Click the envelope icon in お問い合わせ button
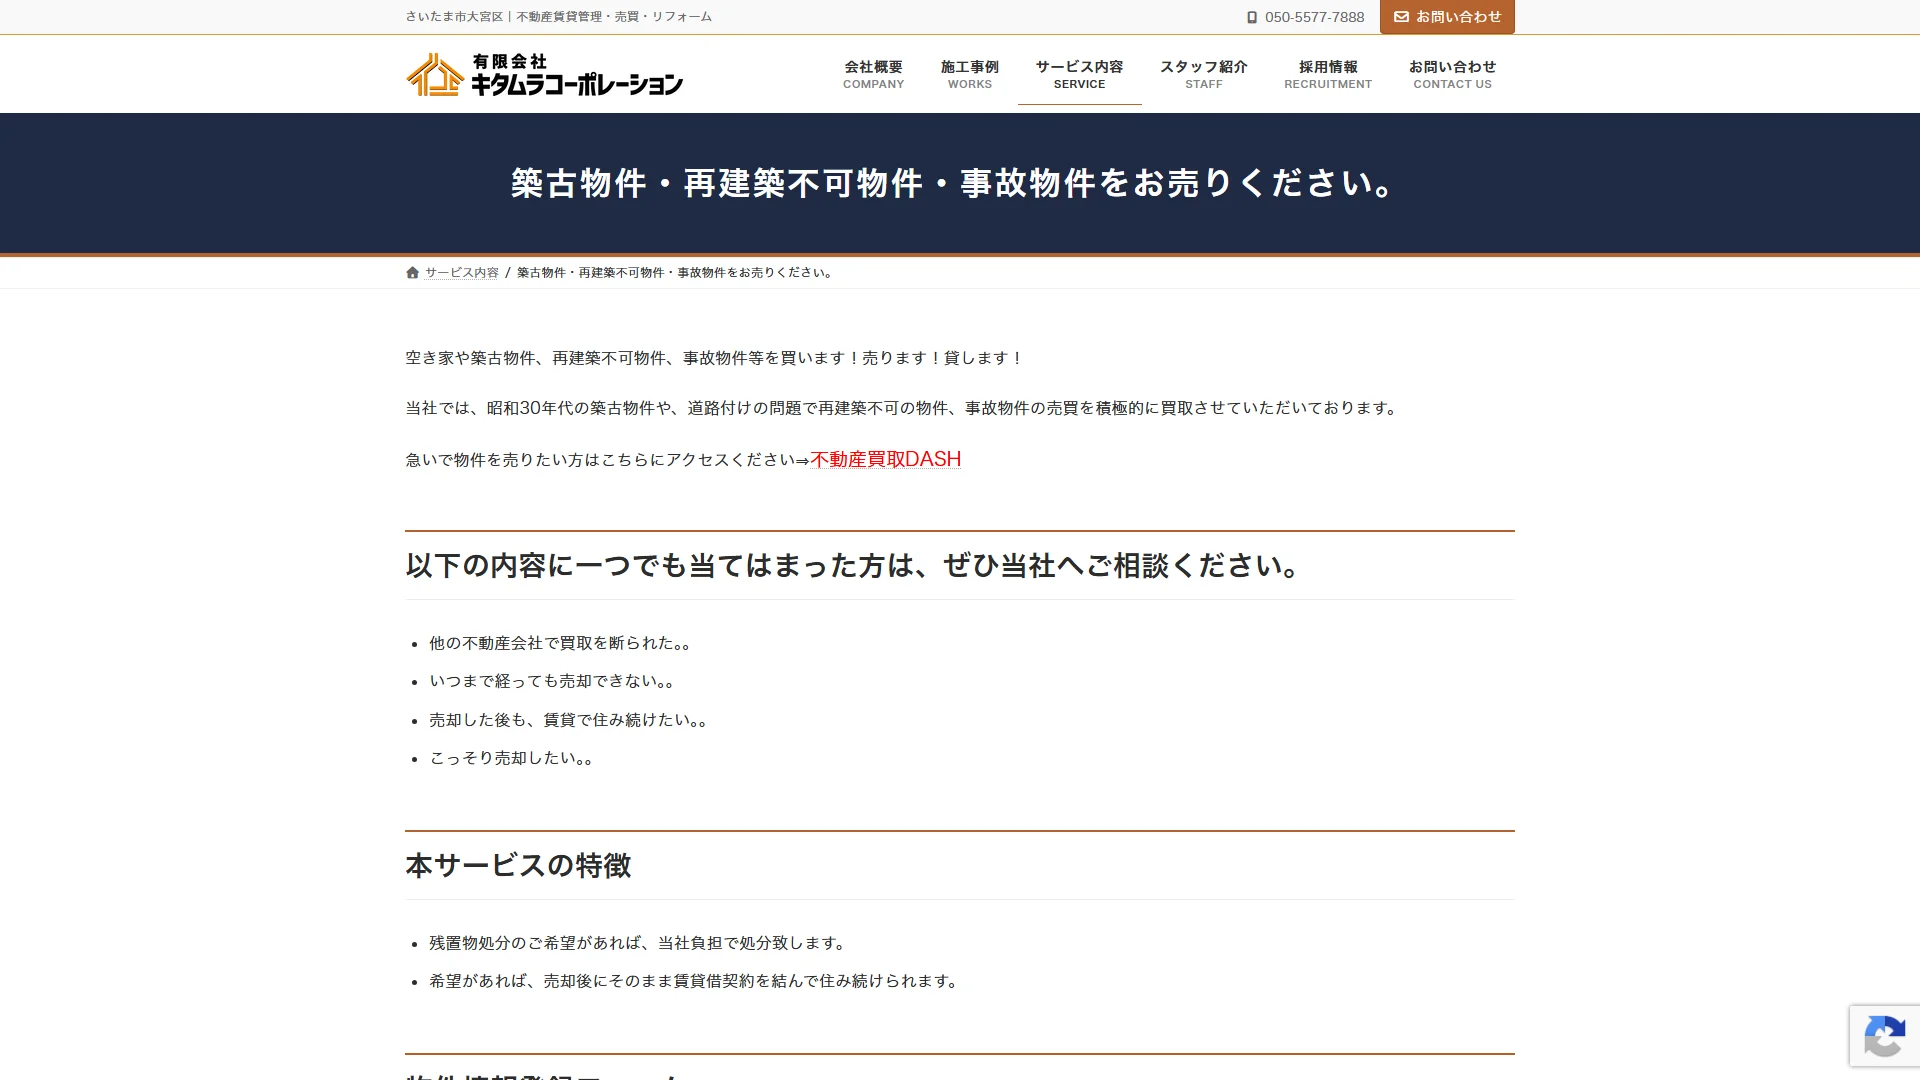This screenshot has height=1080, width=1920. [x=1401, y=17]
